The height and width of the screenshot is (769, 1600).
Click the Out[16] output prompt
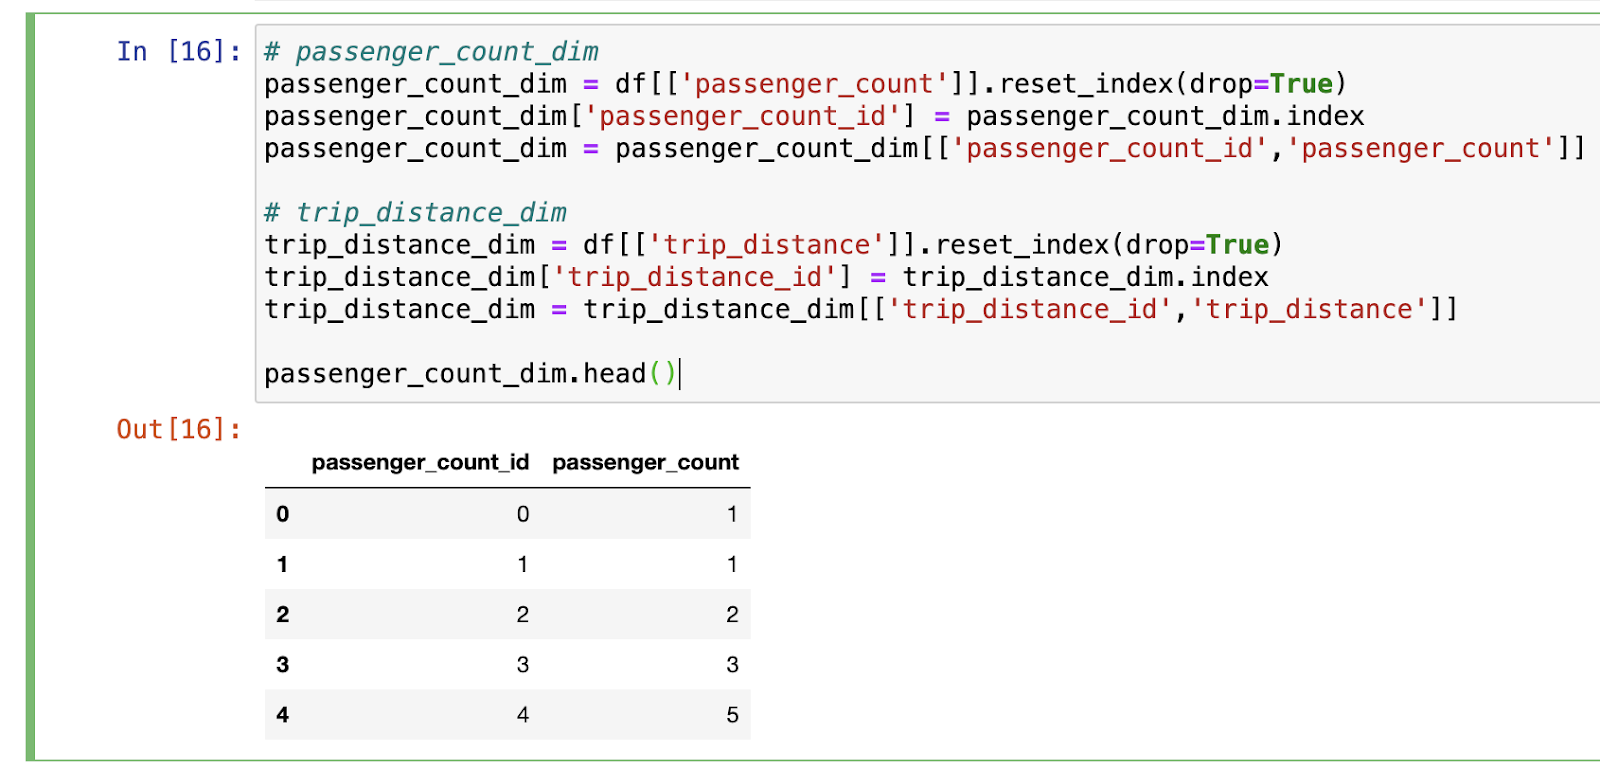pyautogui.click(x=178, y=430)
